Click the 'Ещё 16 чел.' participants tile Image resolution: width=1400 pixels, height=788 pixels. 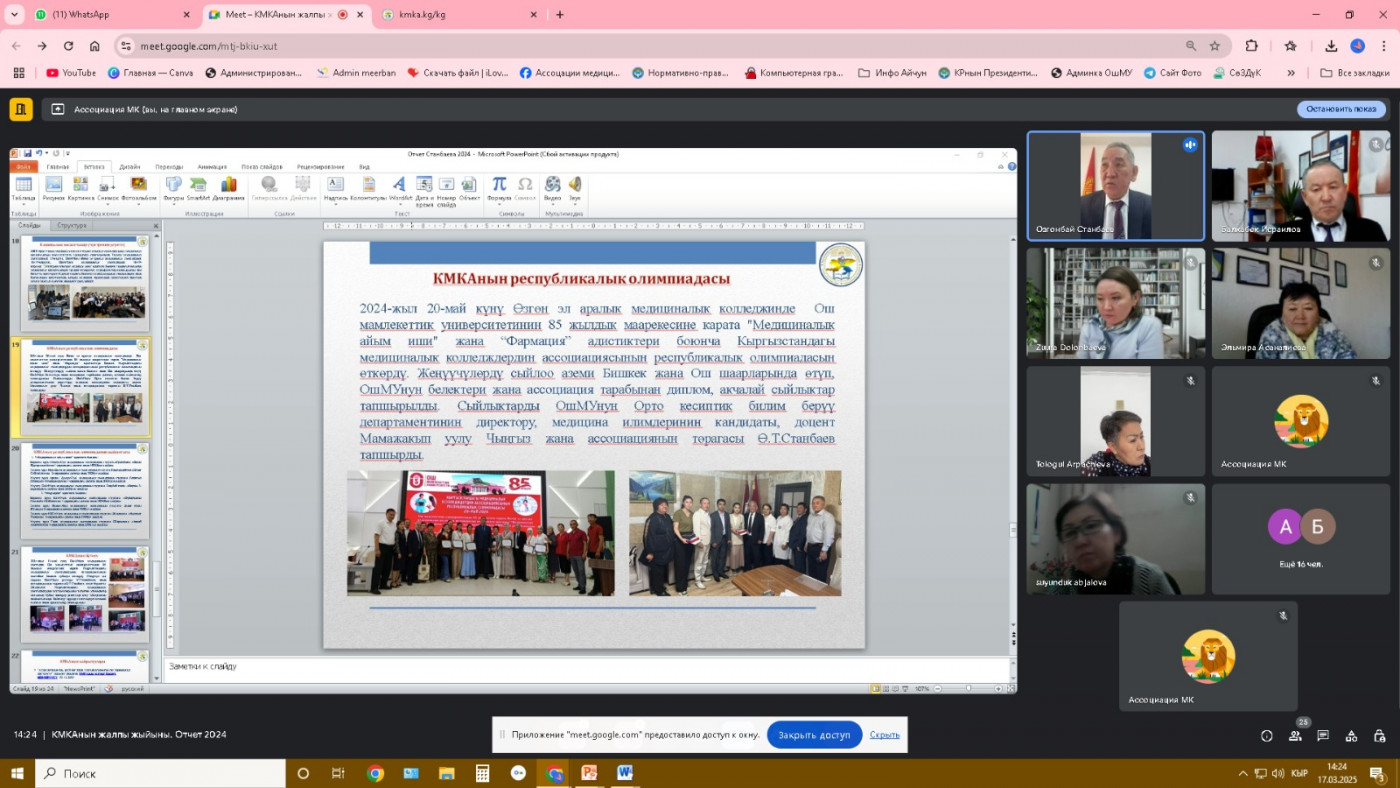point(1301,539)
